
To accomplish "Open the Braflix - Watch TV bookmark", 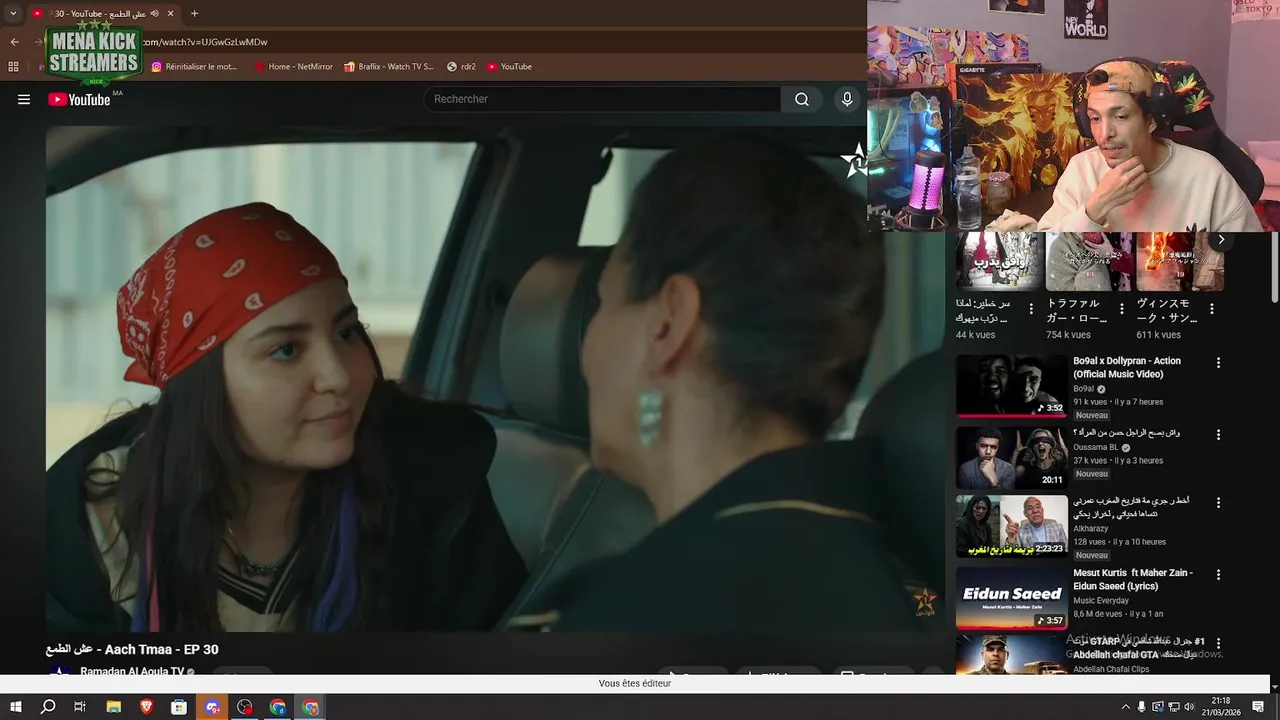I will click(389, 66).
